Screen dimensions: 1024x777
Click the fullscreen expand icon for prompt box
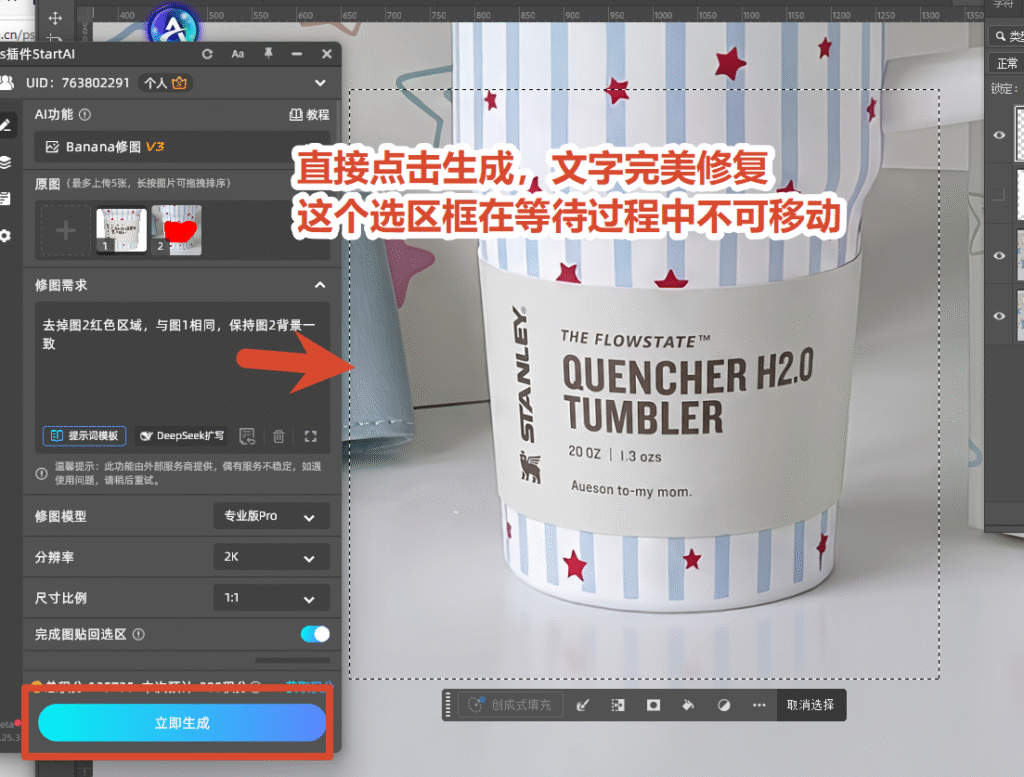coord(310,436)
